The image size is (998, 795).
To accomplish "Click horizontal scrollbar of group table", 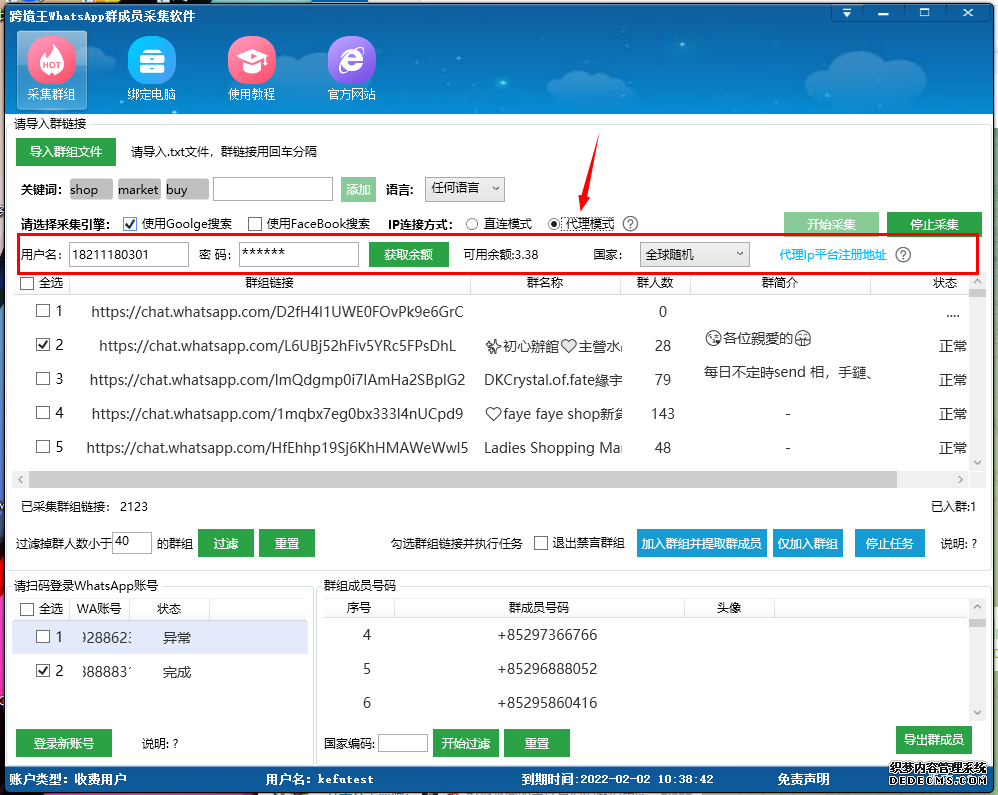I will point(463,479).
